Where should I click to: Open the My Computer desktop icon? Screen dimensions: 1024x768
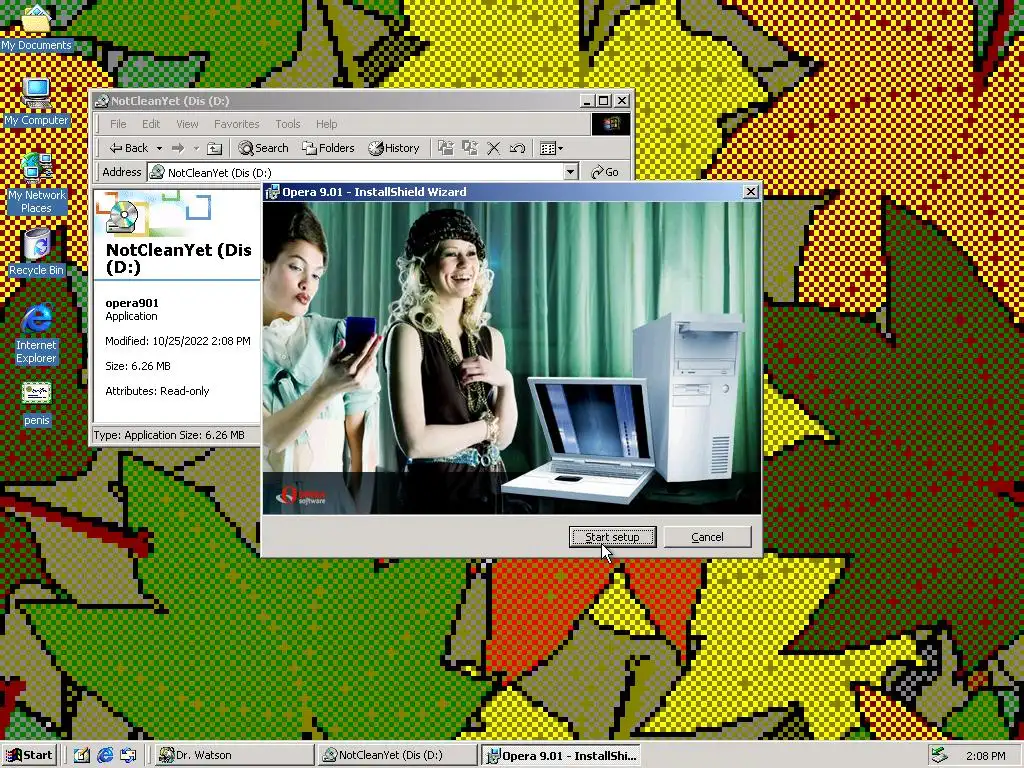36,102
